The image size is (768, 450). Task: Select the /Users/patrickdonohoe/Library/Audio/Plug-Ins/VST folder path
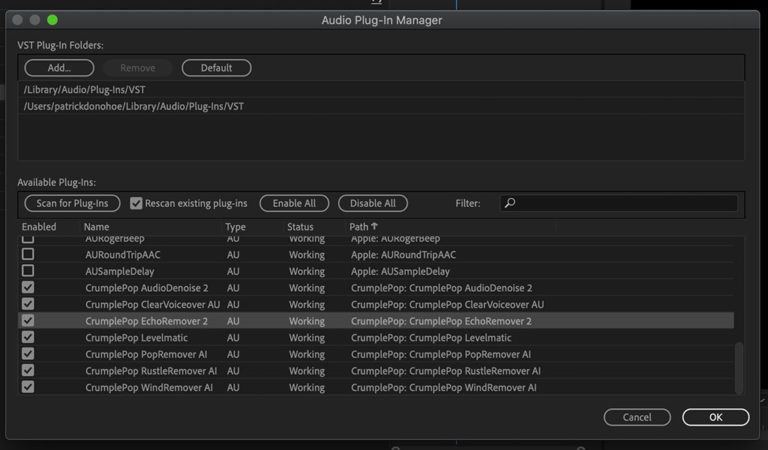[134, 106]
